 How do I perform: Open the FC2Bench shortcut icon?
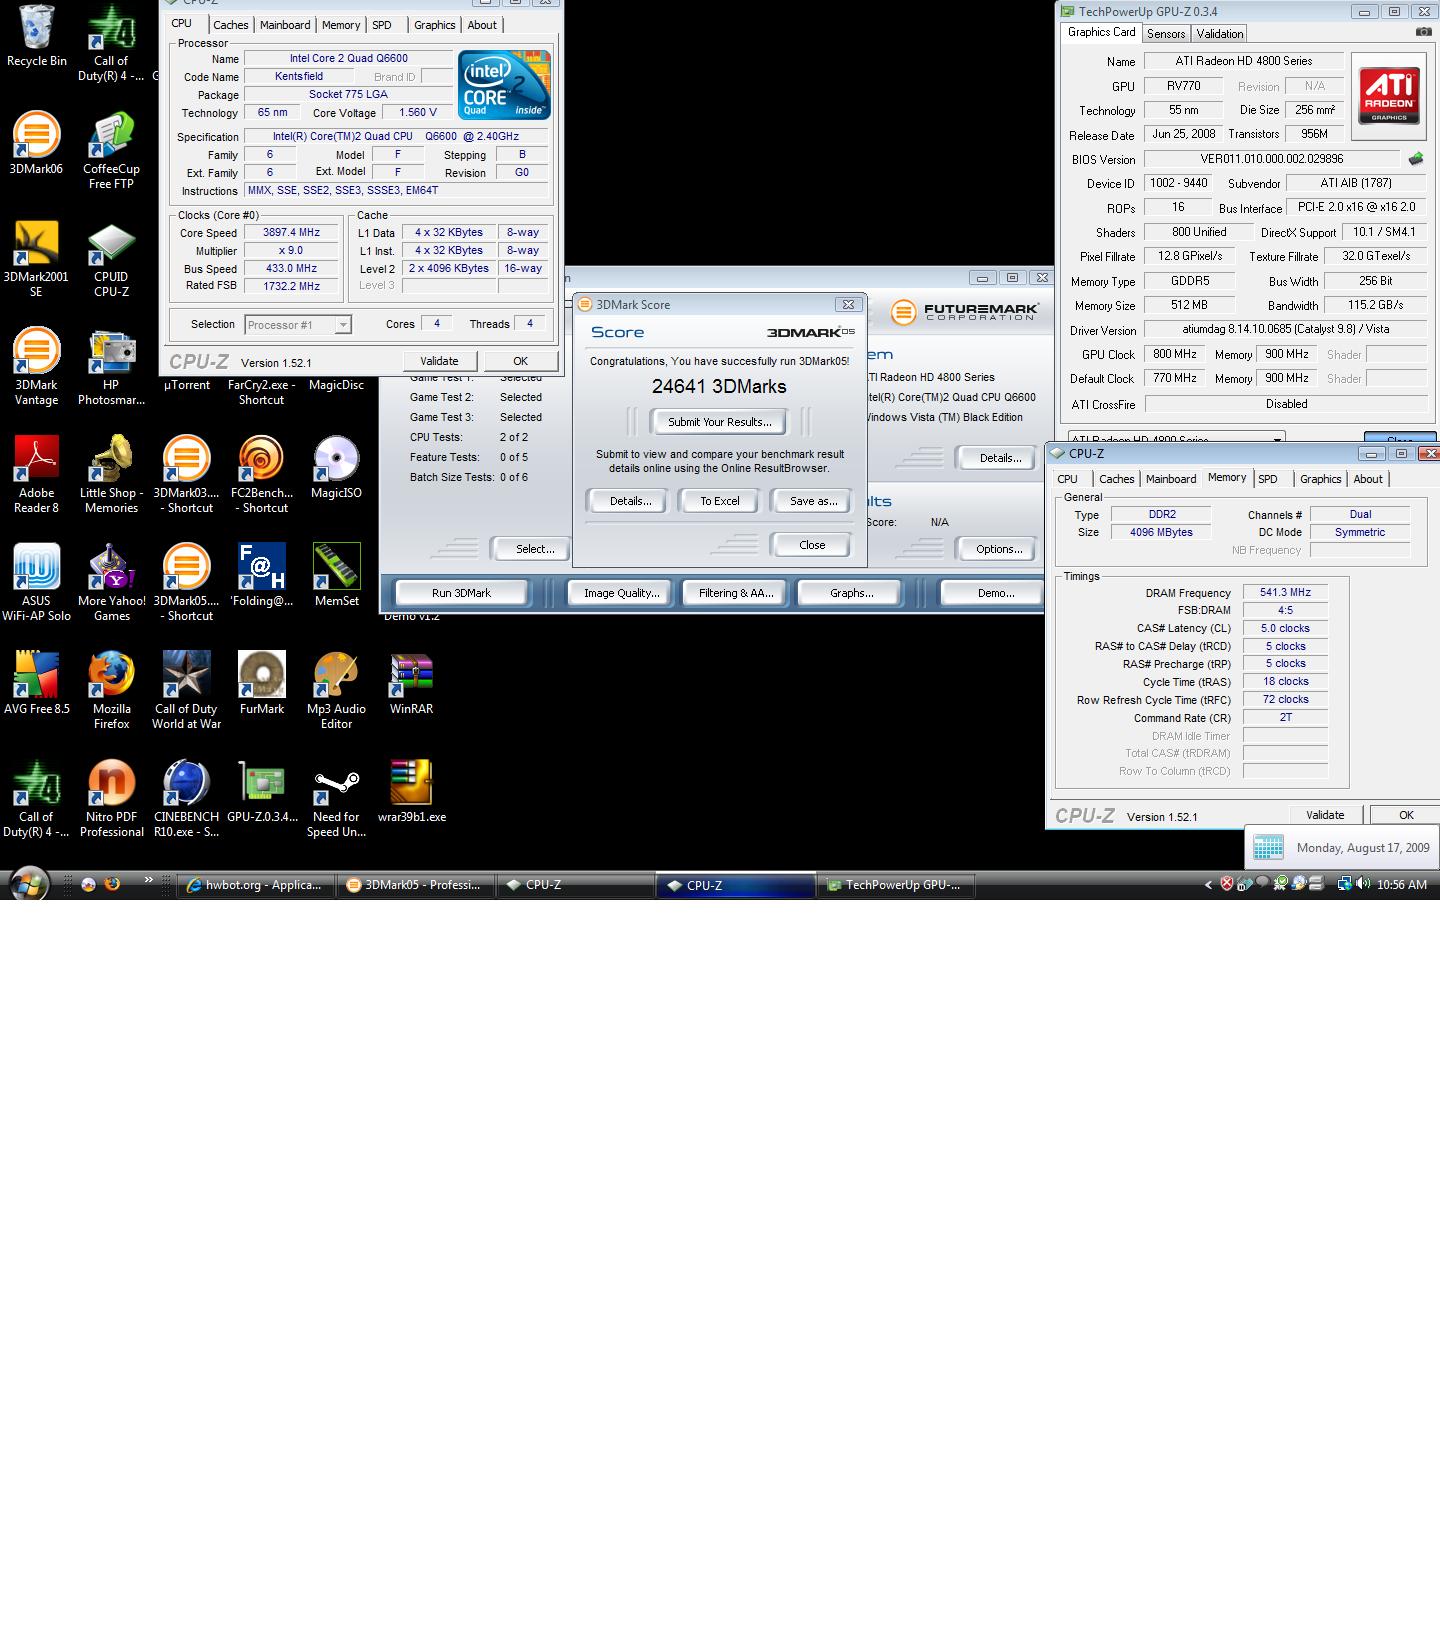(x=261, y=474)
